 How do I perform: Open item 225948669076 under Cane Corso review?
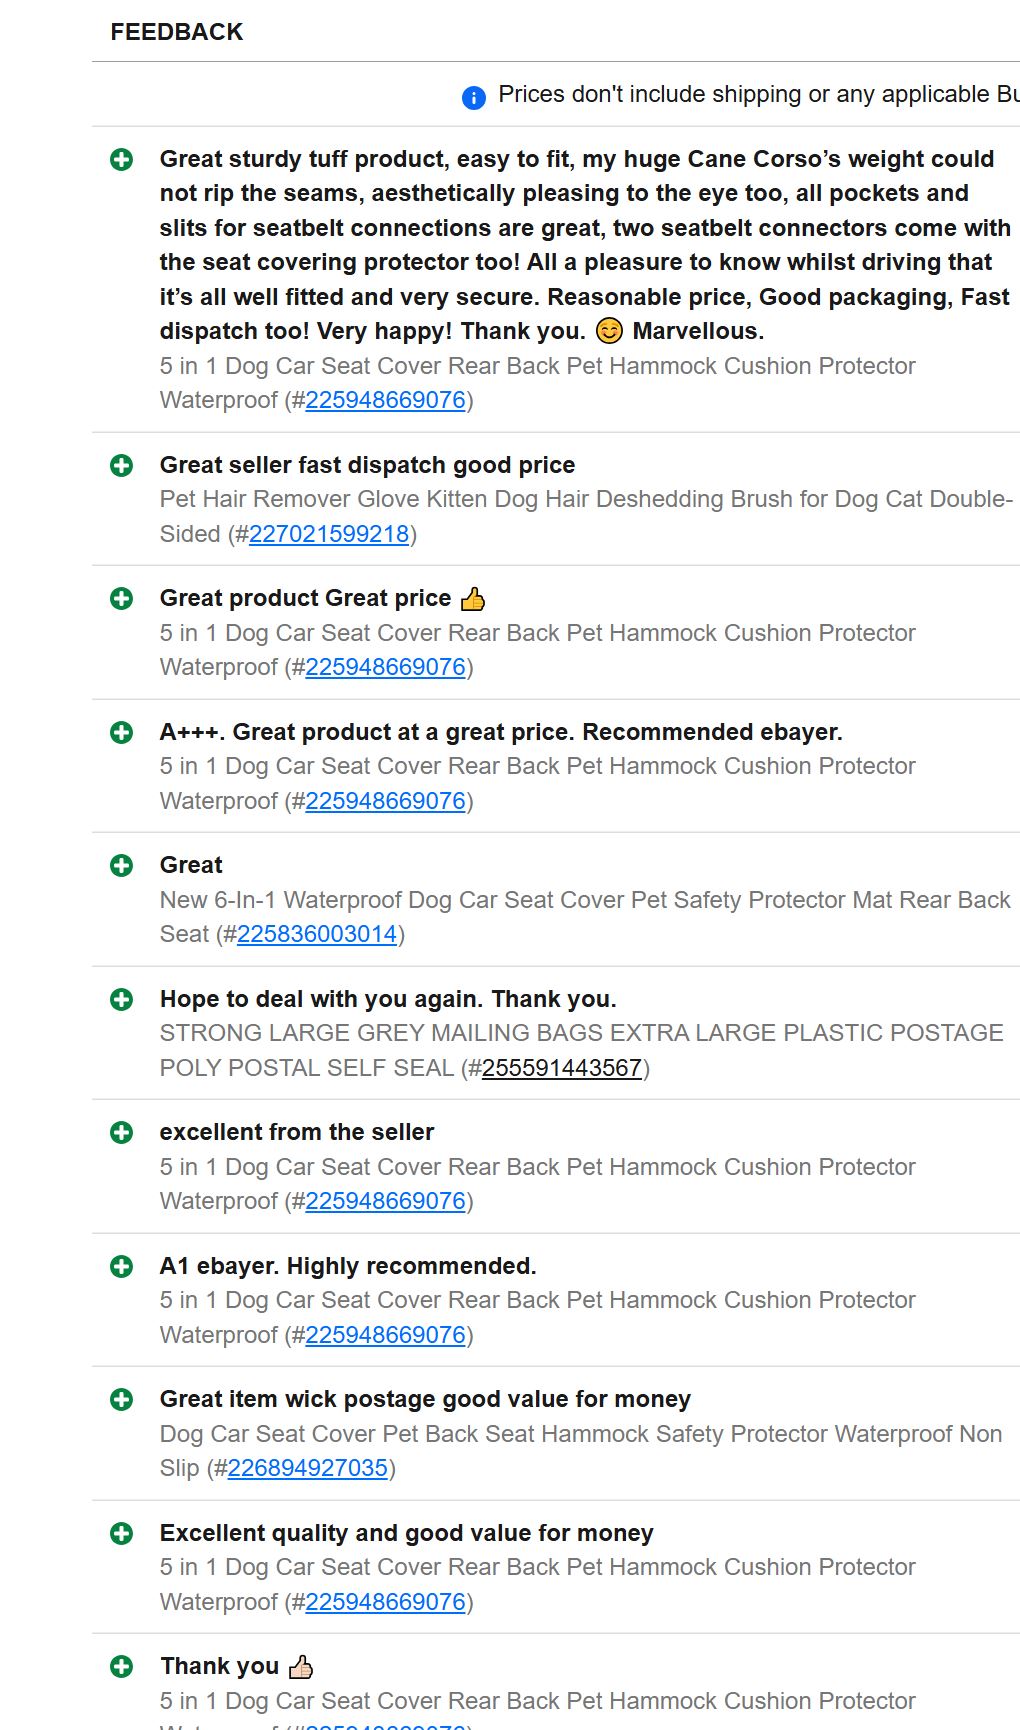click(x=385, y=400)
